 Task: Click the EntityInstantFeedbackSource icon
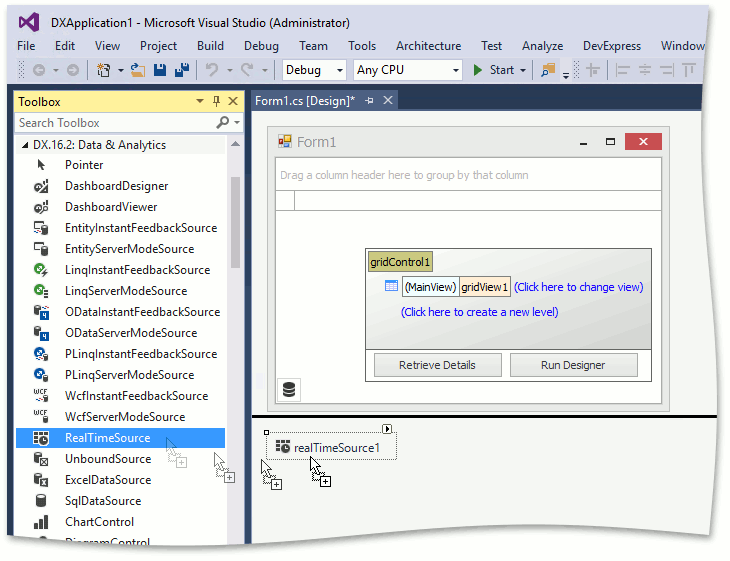coord(41,228)
